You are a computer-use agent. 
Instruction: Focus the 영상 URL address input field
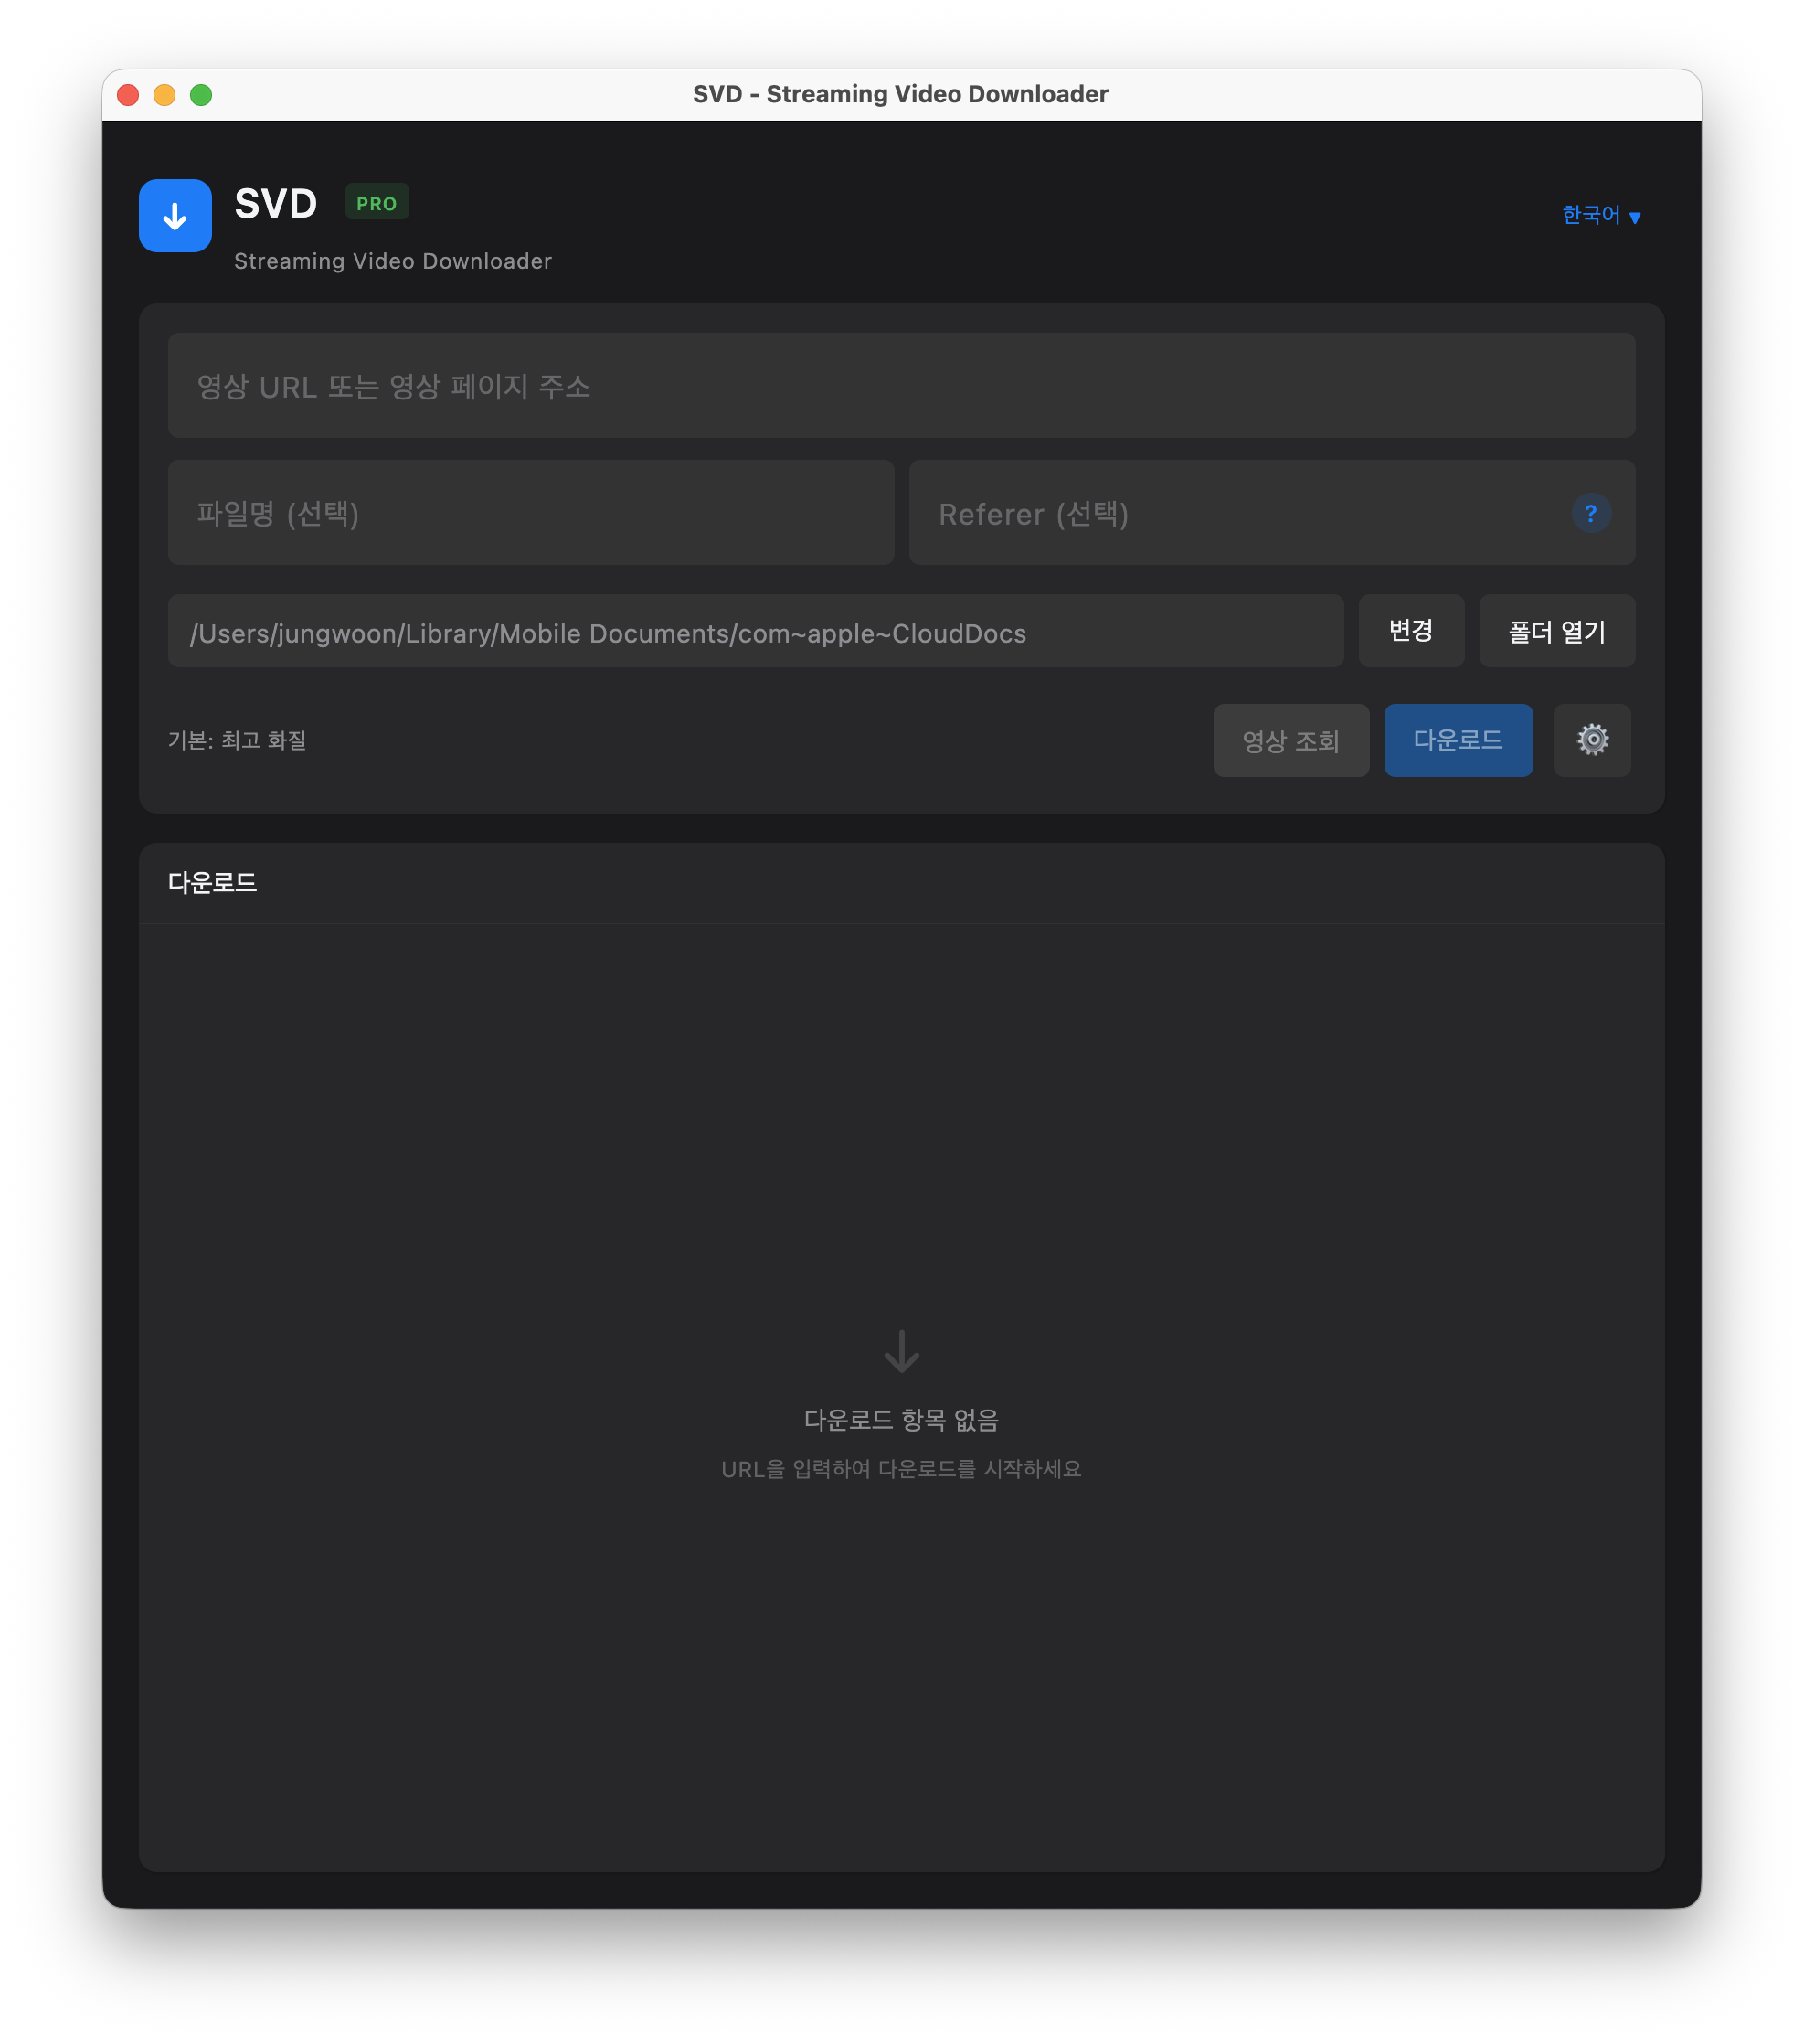[x=900, y=386]
